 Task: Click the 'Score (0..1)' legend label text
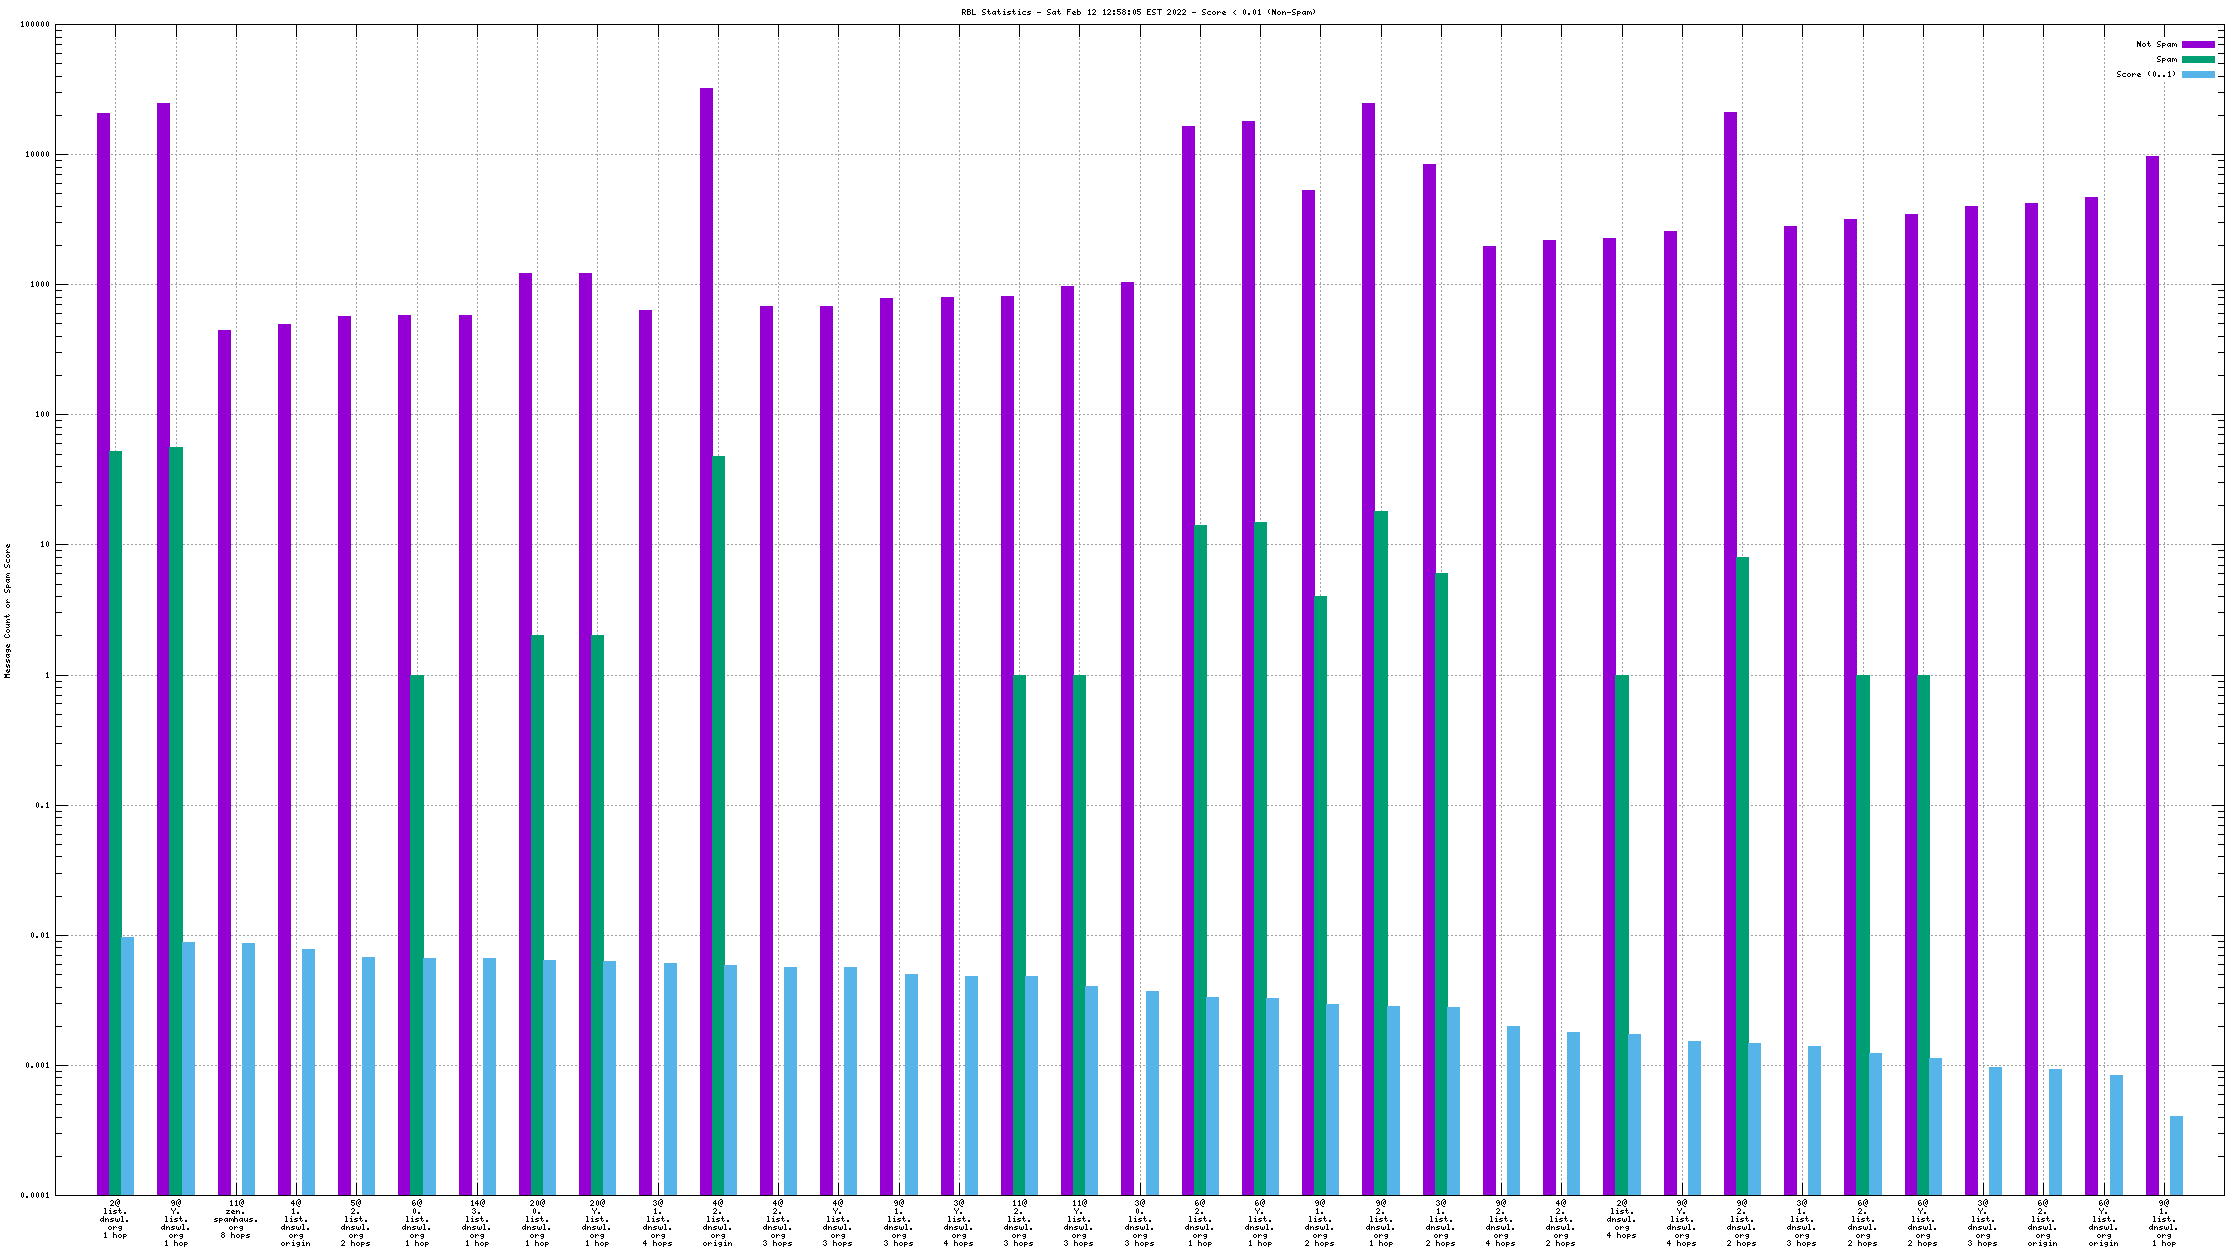[x=2145, y=74]
